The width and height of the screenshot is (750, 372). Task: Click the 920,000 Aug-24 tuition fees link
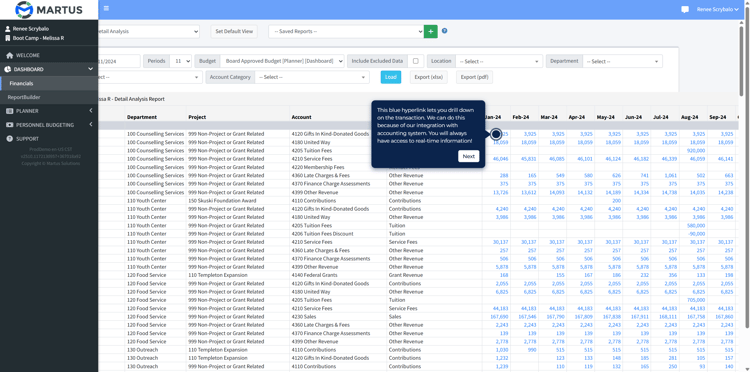pos(696,151)
